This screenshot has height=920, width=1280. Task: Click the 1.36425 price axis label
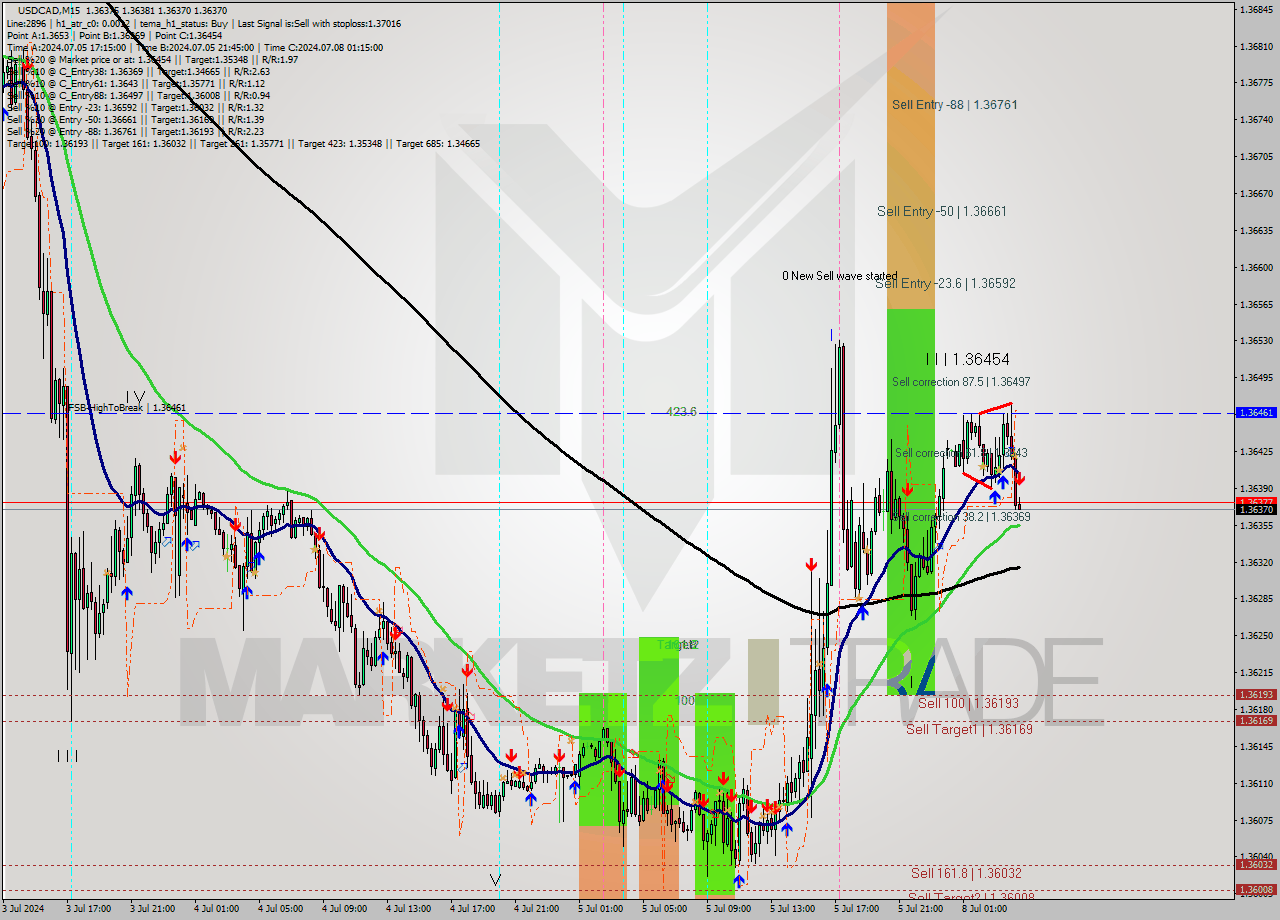point(1256,451)
